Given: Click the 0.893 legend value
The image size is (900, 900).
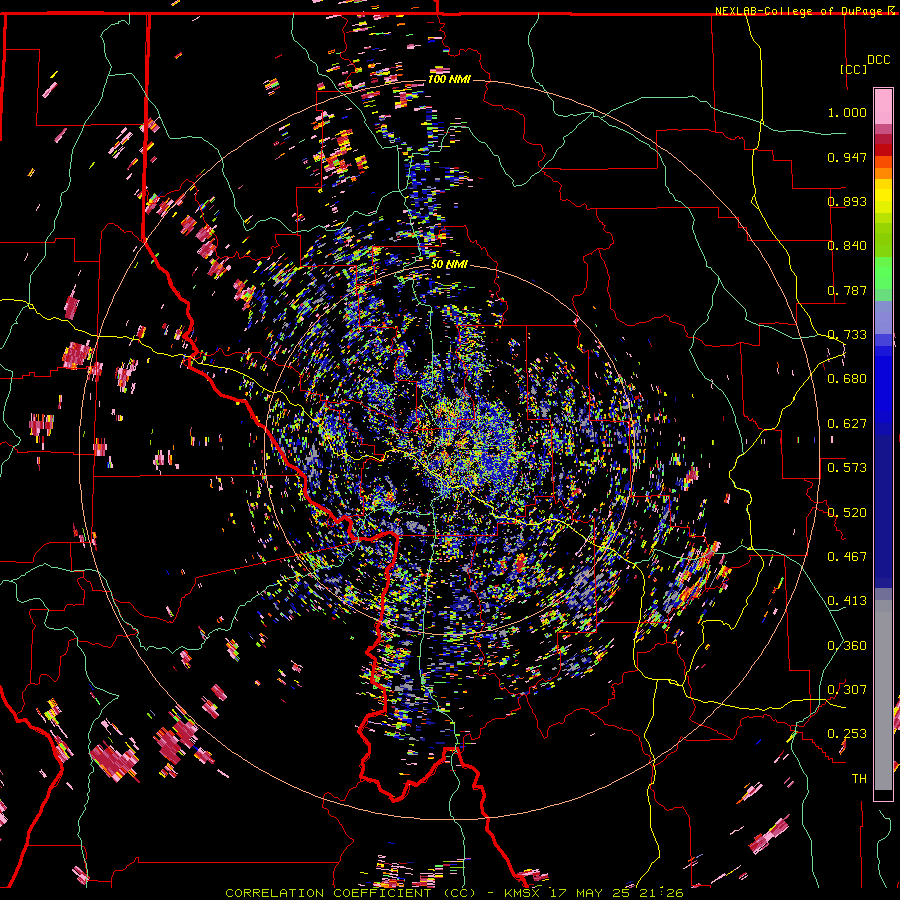Looking at the screenshot, I should 847,201.
